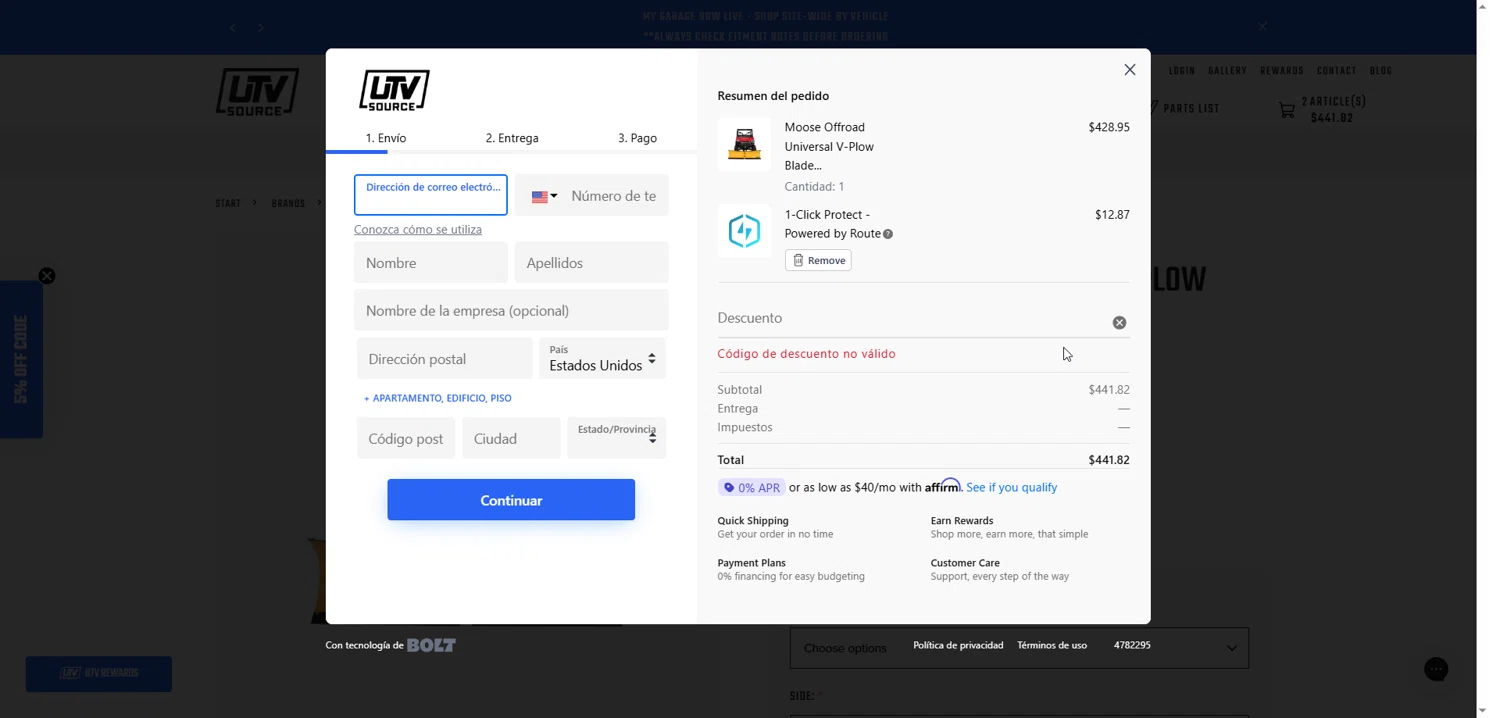Open the 'Conozca cómo se utiliza' link

(x=418, y=230)
